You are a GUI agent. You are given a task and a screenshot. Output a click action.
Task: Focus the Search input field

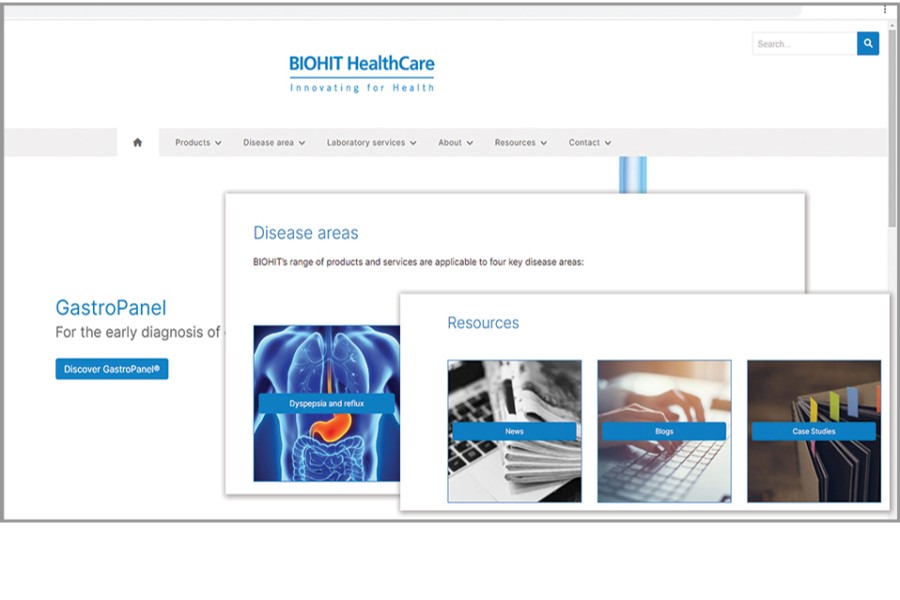[805, 44]
